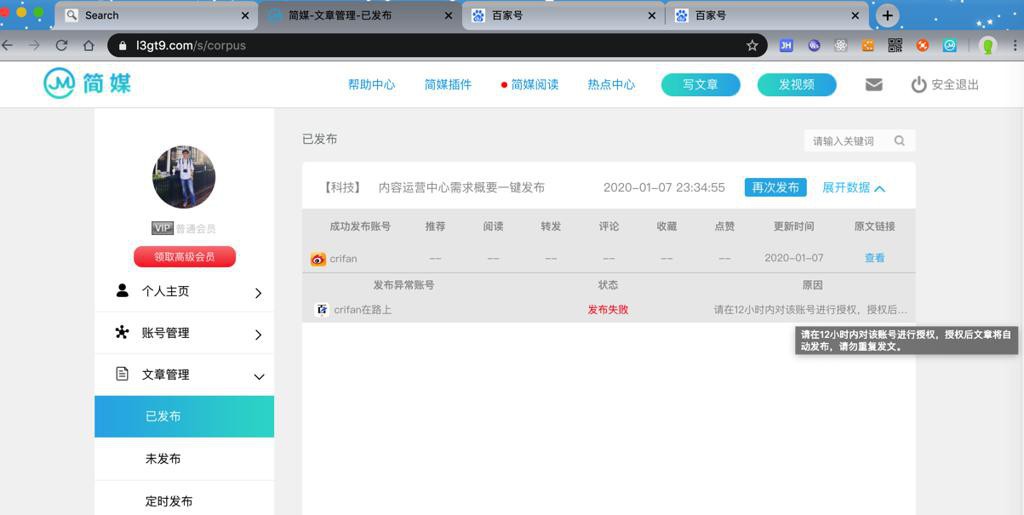1024x515 pixels.
Task: Click the purple round extension icon
Action: coord(814,45)
